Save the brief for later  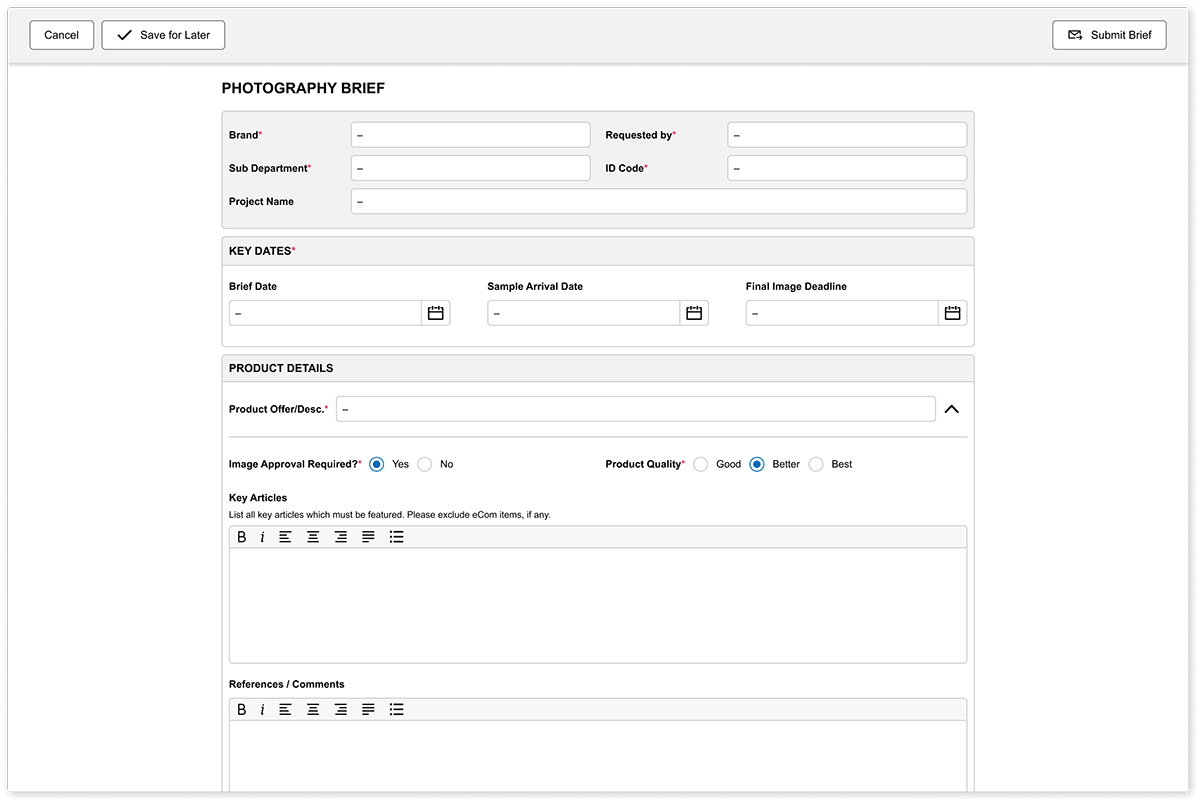[163, 34]
